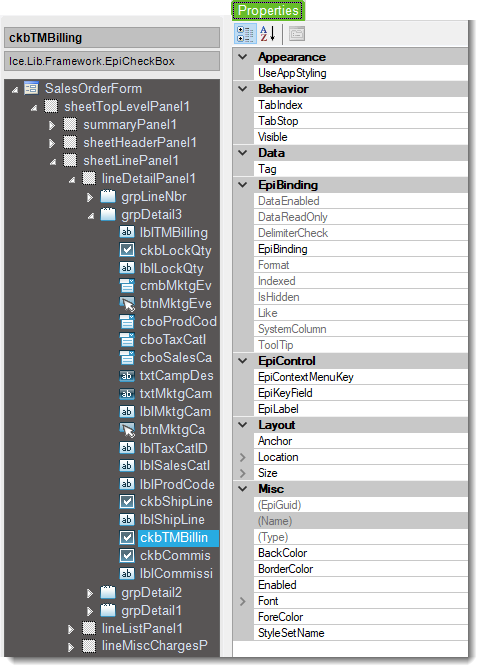Open Property Pages icon in toolbar
The height and width of the screenshot is (672, 483).
[x=297, y=34]
